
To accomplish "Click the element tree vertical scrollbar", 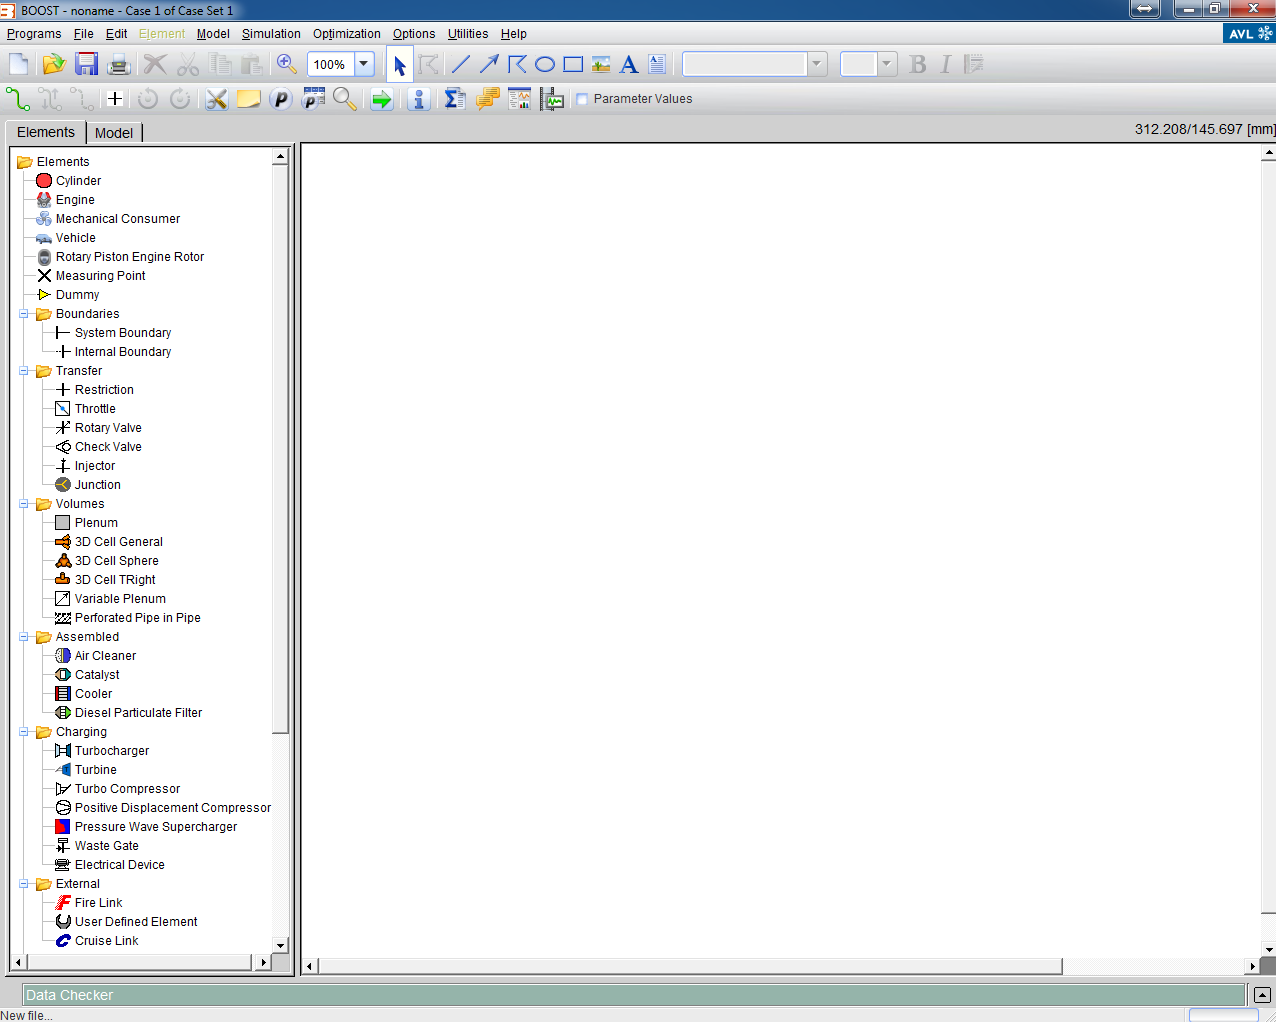I will tap(280, 448).
